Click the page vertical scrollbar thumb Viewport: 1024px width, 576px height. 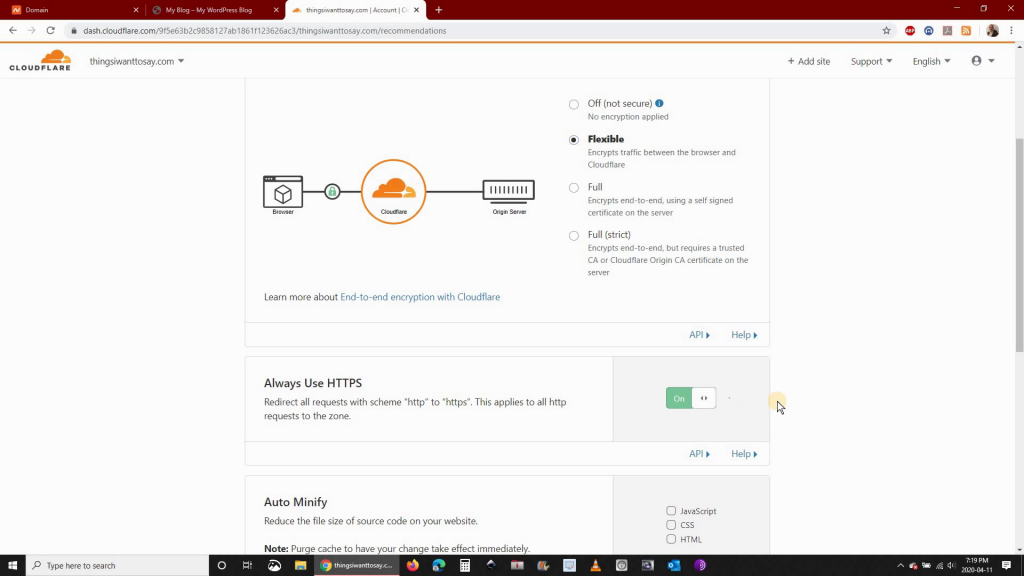(x=1019, y=245)
